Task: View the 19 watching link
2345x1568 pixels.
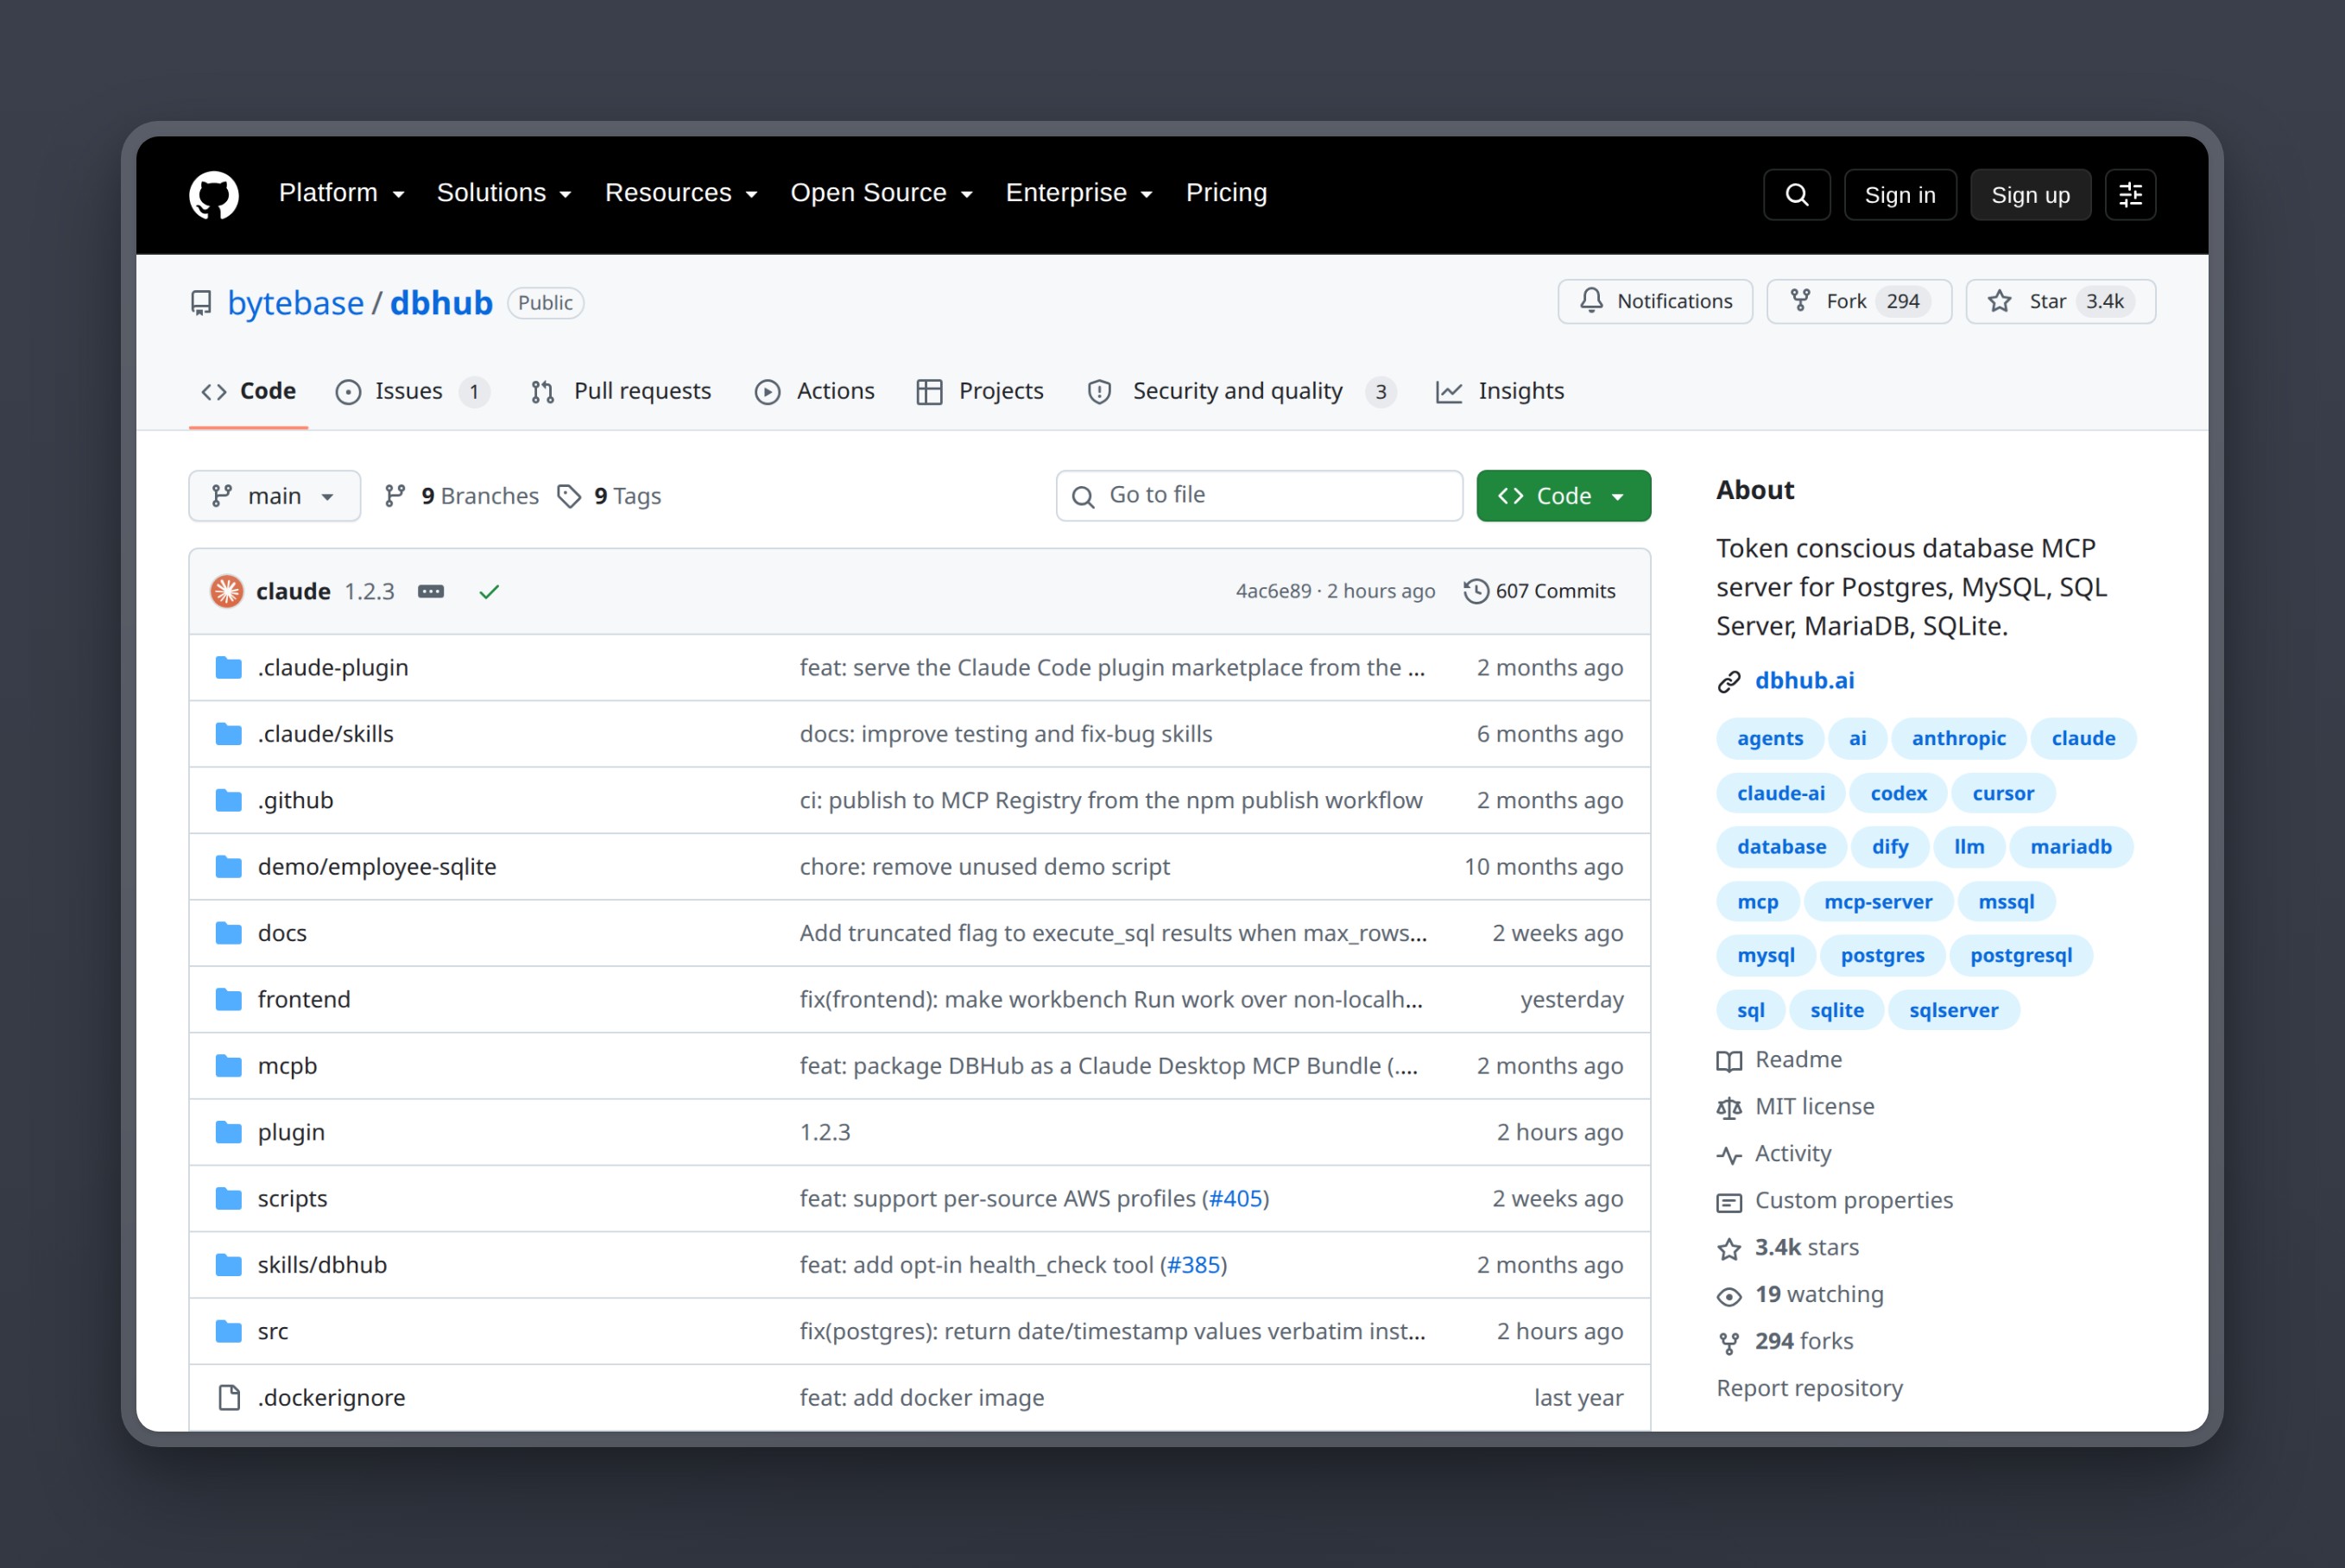Action: pyautogui.click(x=1800, y=1294)
